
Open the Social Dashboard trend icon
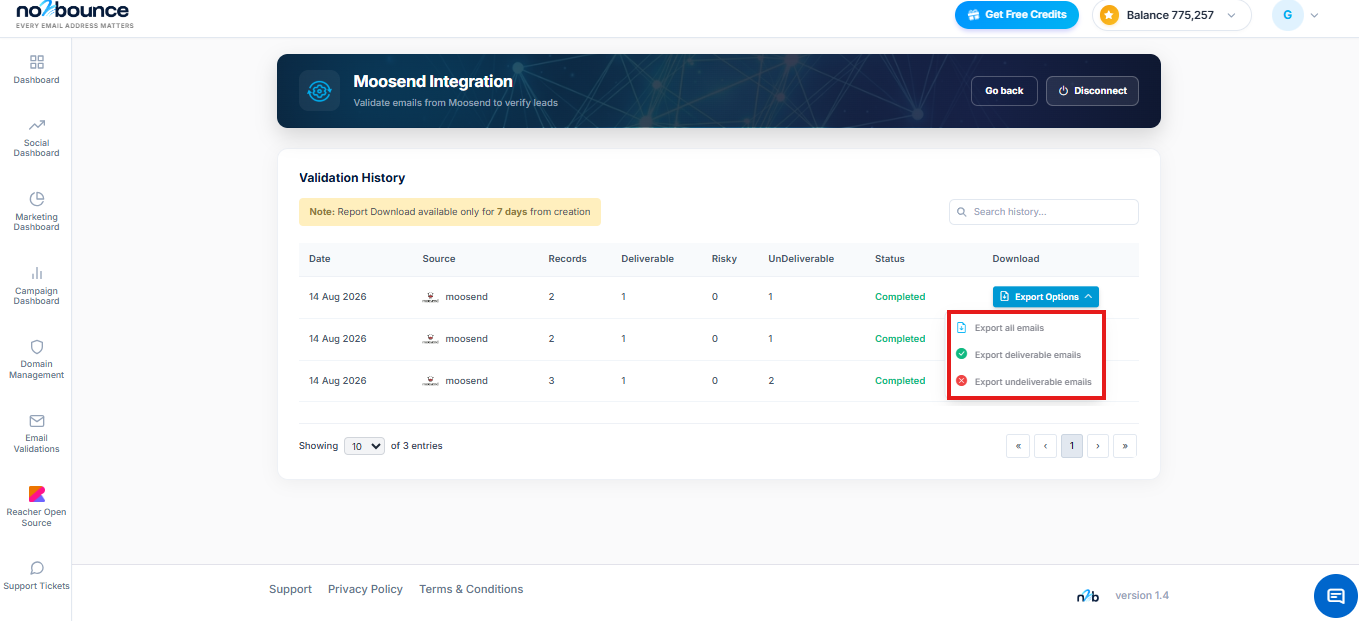pyautogui.click(x=36, y=125)
